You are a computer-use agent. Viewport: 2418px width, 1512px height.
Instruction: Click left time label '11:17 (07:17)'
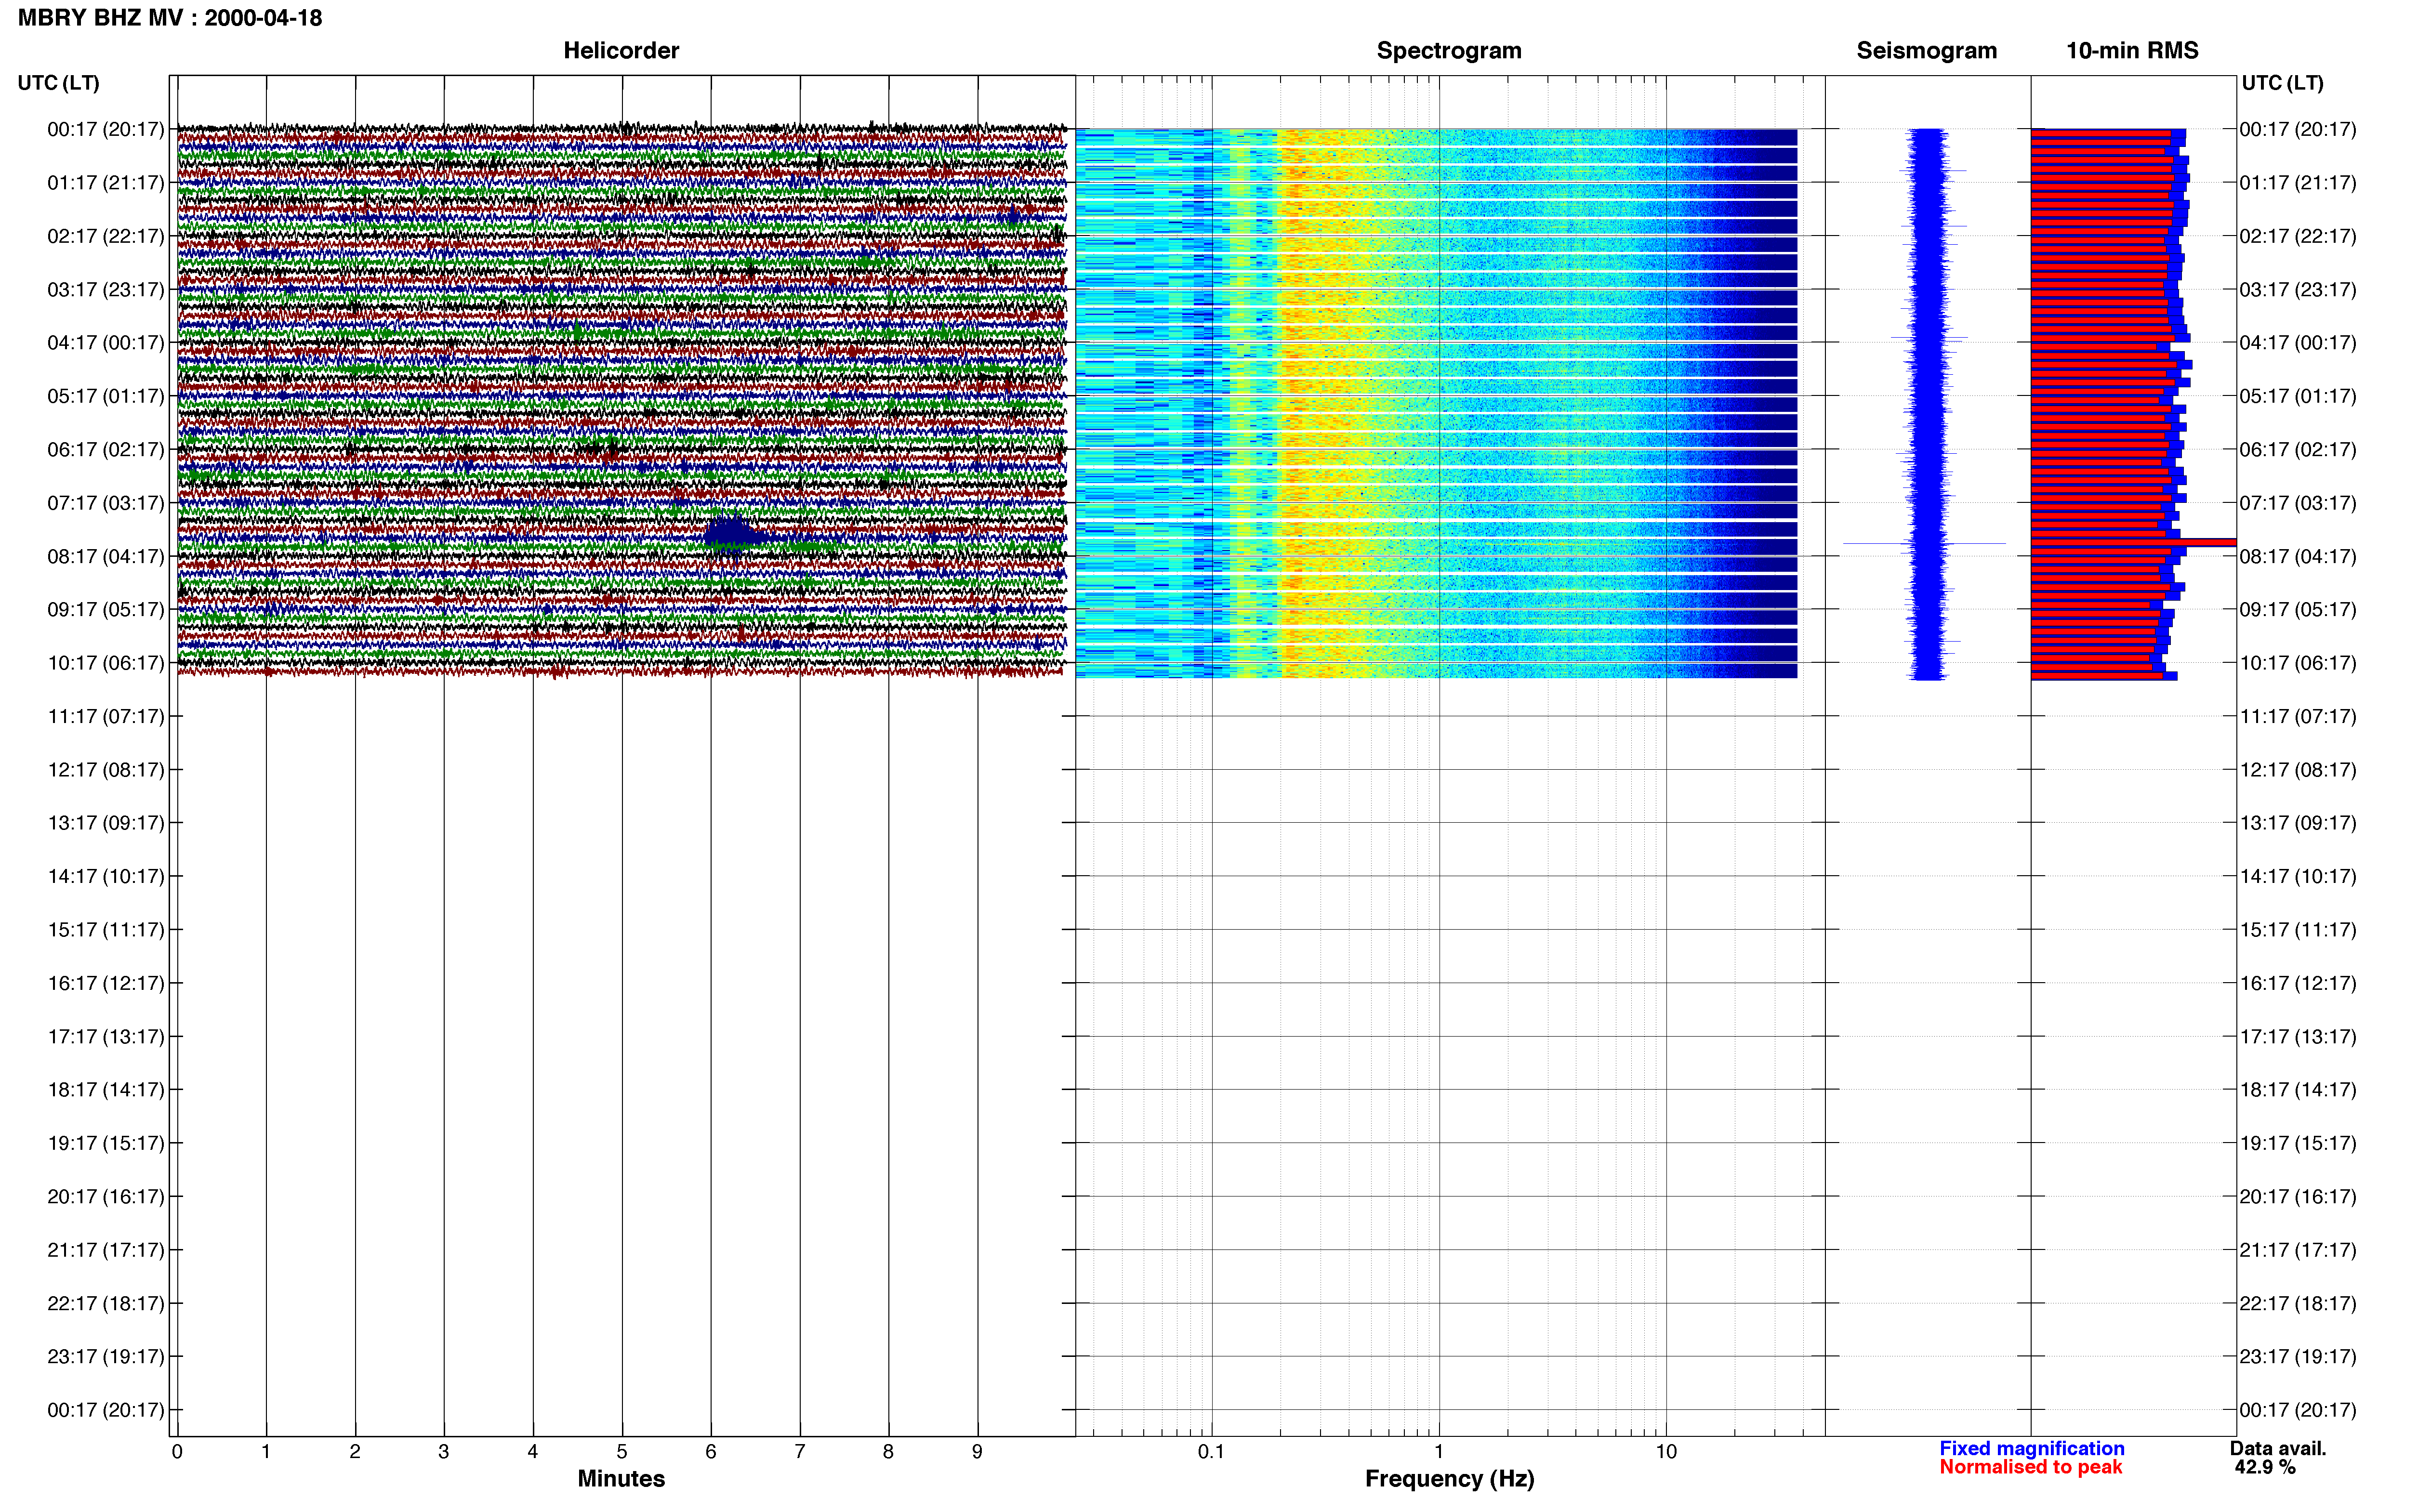[x=105, y=716]
